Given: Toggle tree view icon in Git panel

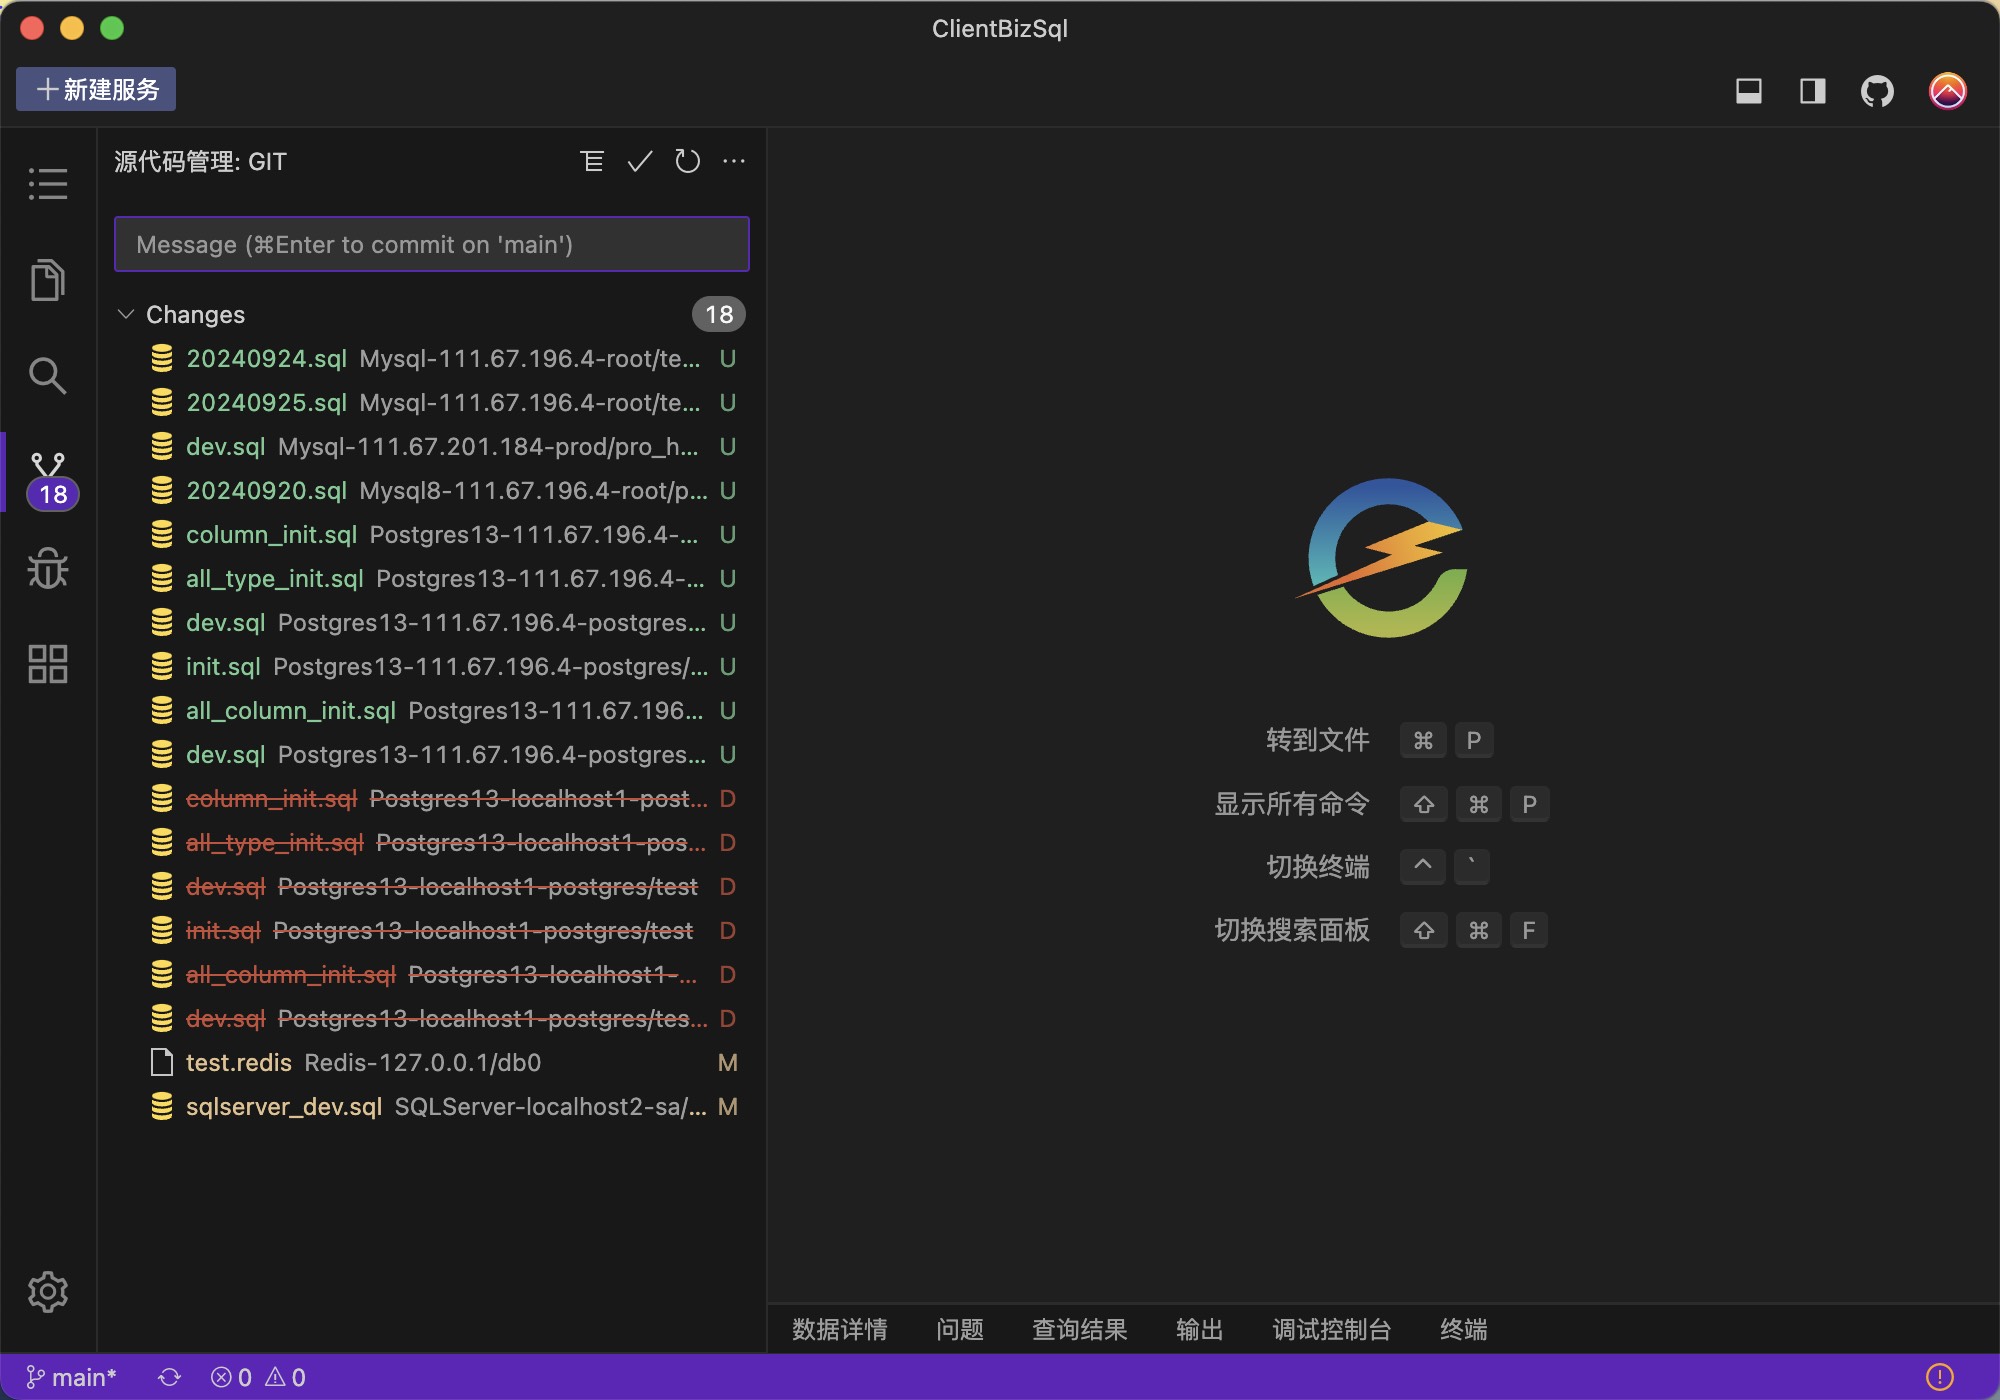Looking at the screenshot, I should click(x=592, y=161).
